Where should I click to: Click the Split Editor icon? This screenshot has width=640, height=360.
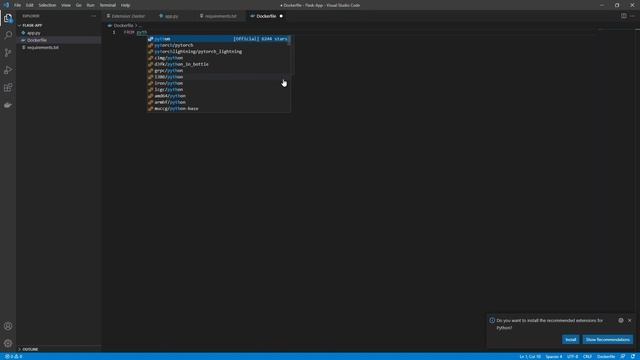[x=624, y=16]
